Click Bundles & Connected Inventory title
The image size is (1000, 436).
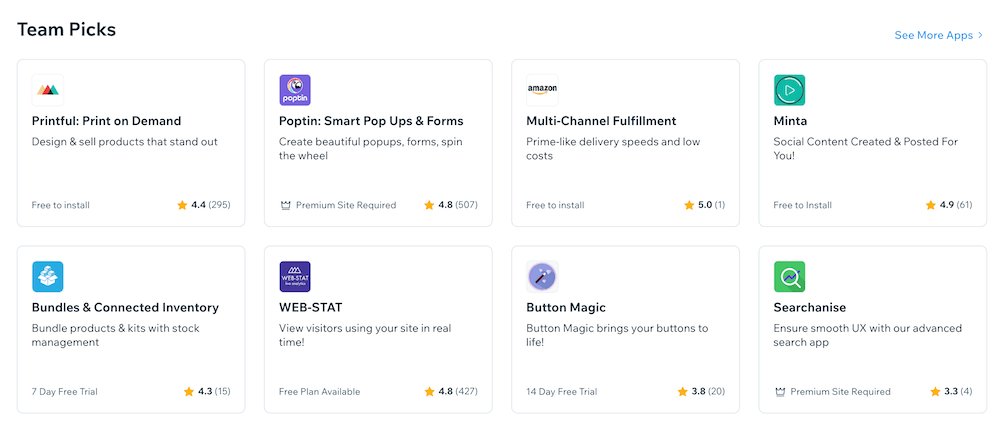click(125, 308)
